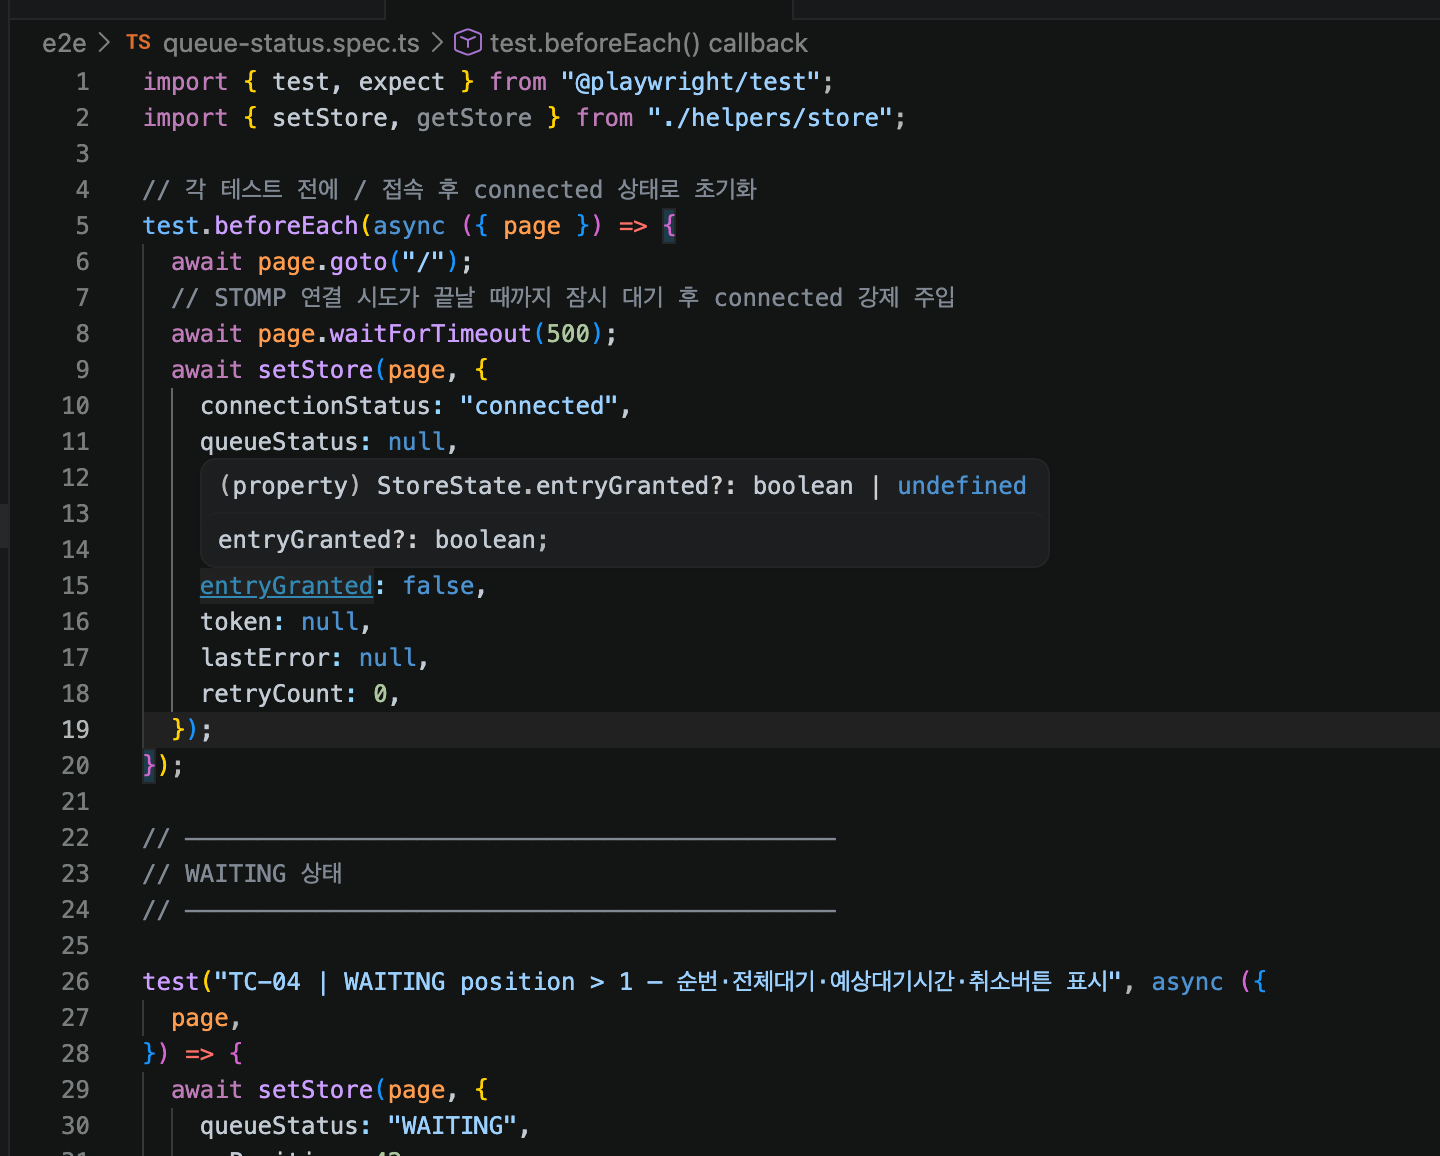This screenshot has height=1156, width=1440.
Task: Click the callback symbol cube icon in breadcrumb
Action: [x=467, y=43]
